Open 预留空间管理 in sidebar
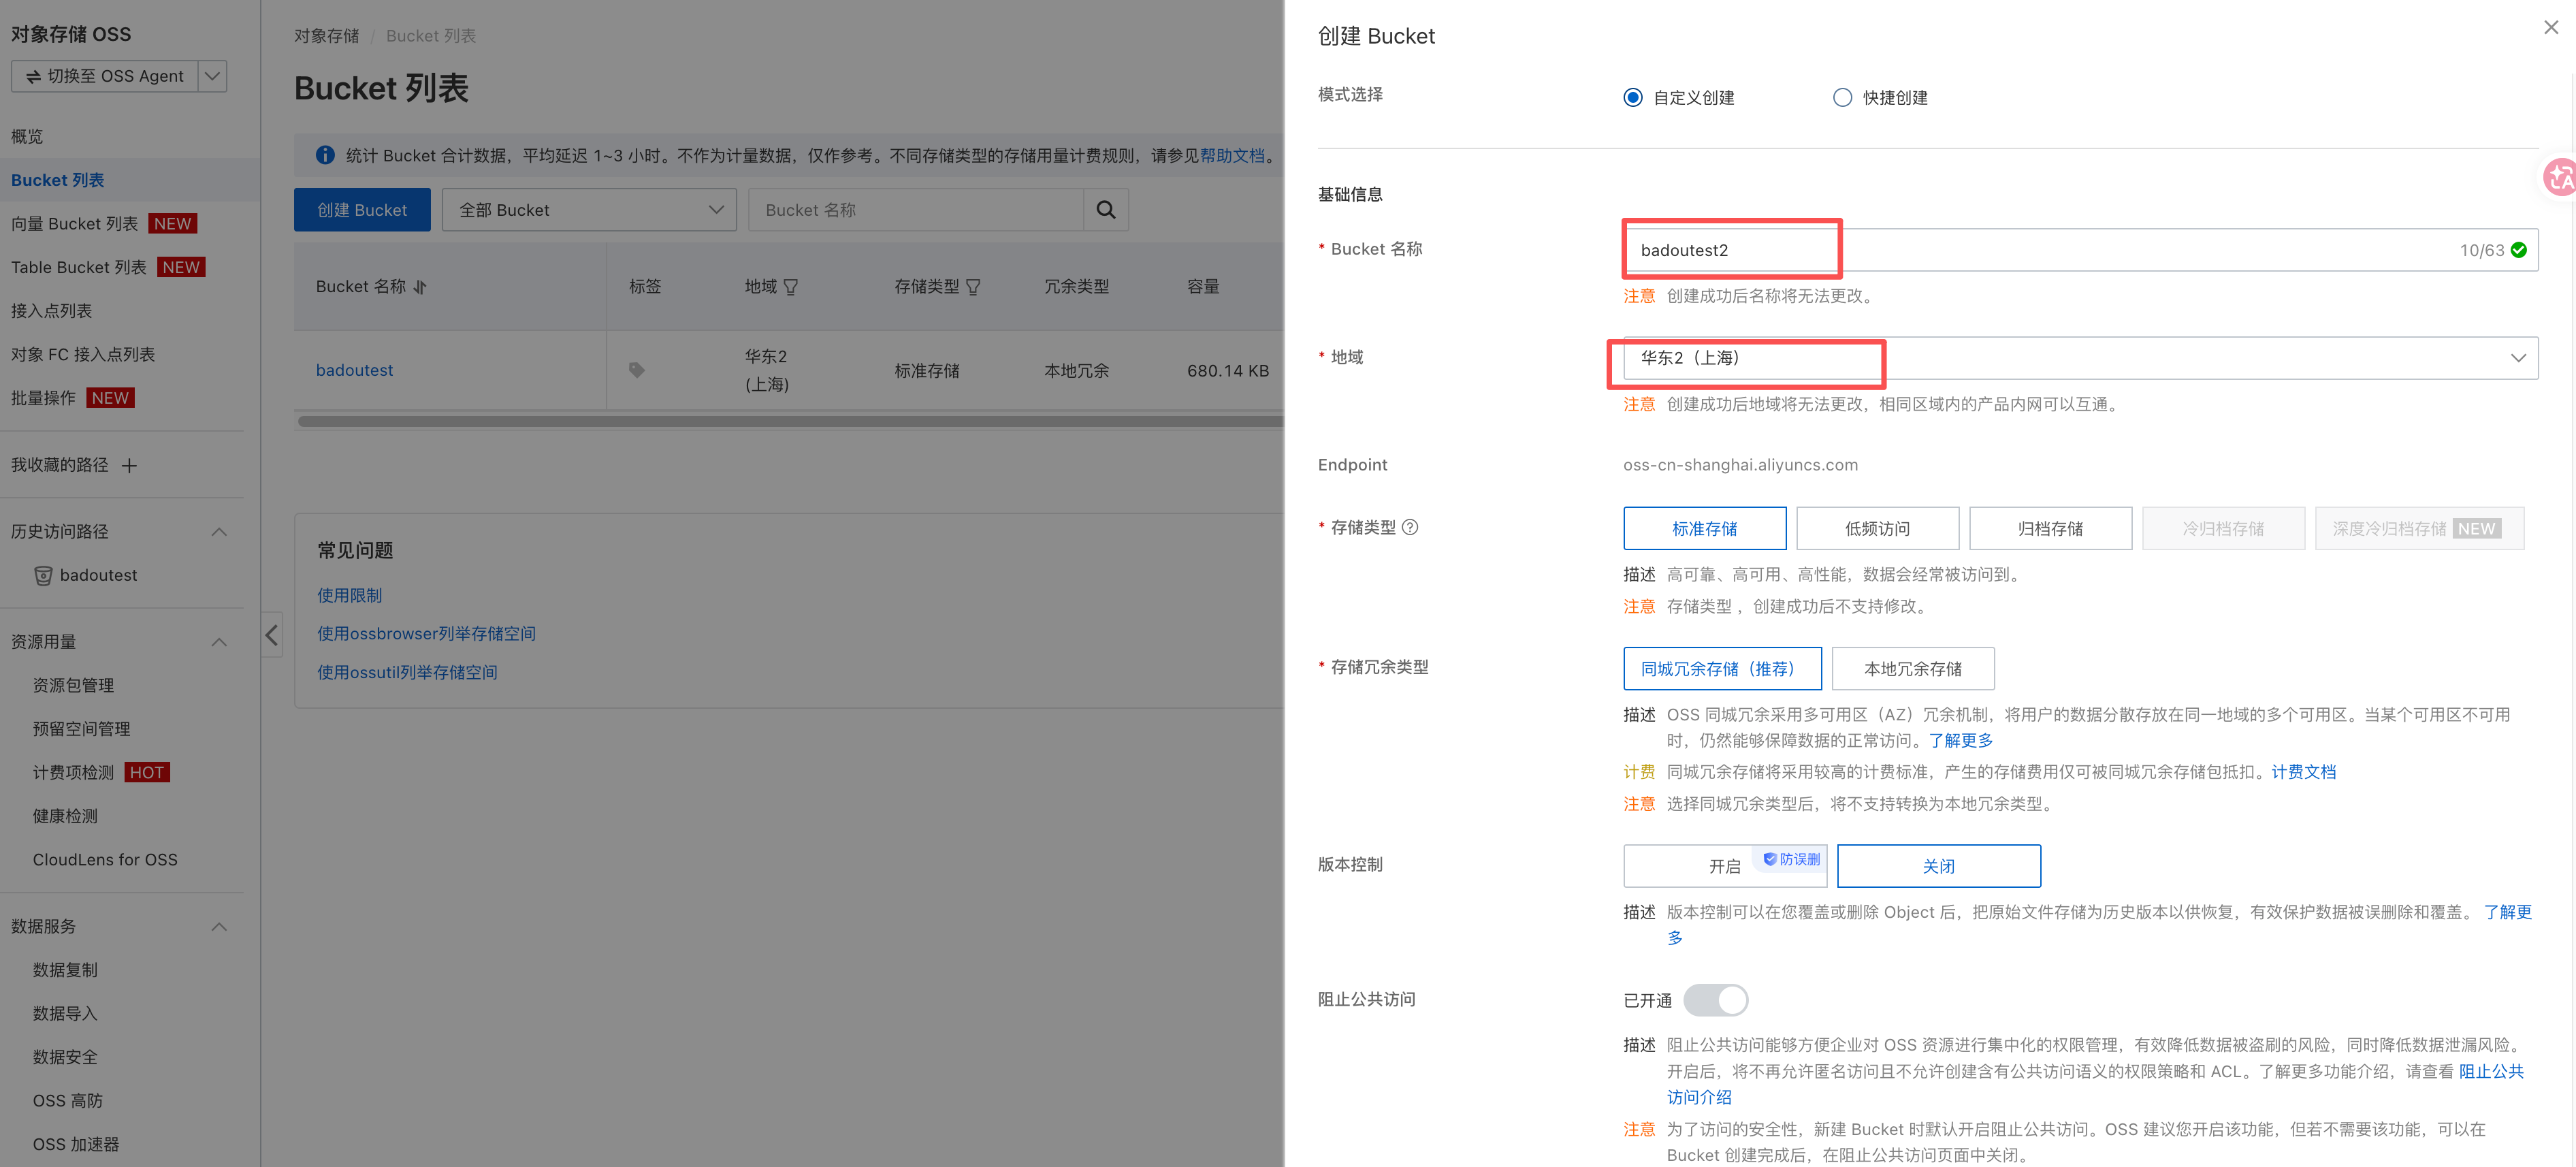2576x1167 pixels. tap(81, 729)
